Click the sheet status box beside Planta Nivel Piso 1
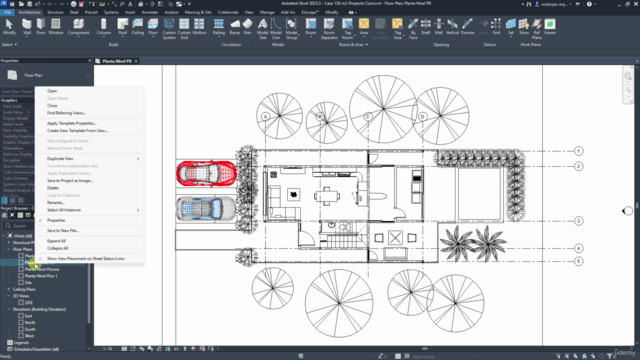This screenshot has height=360, width=640. [21, 276]
